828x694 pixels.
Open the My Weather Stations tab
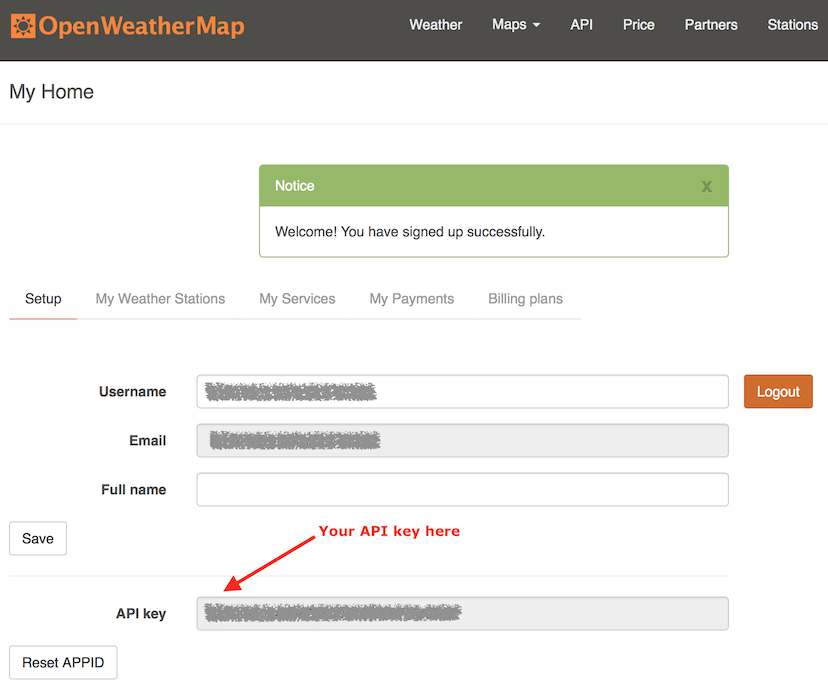pyautogui.click(x=160, y=298)
